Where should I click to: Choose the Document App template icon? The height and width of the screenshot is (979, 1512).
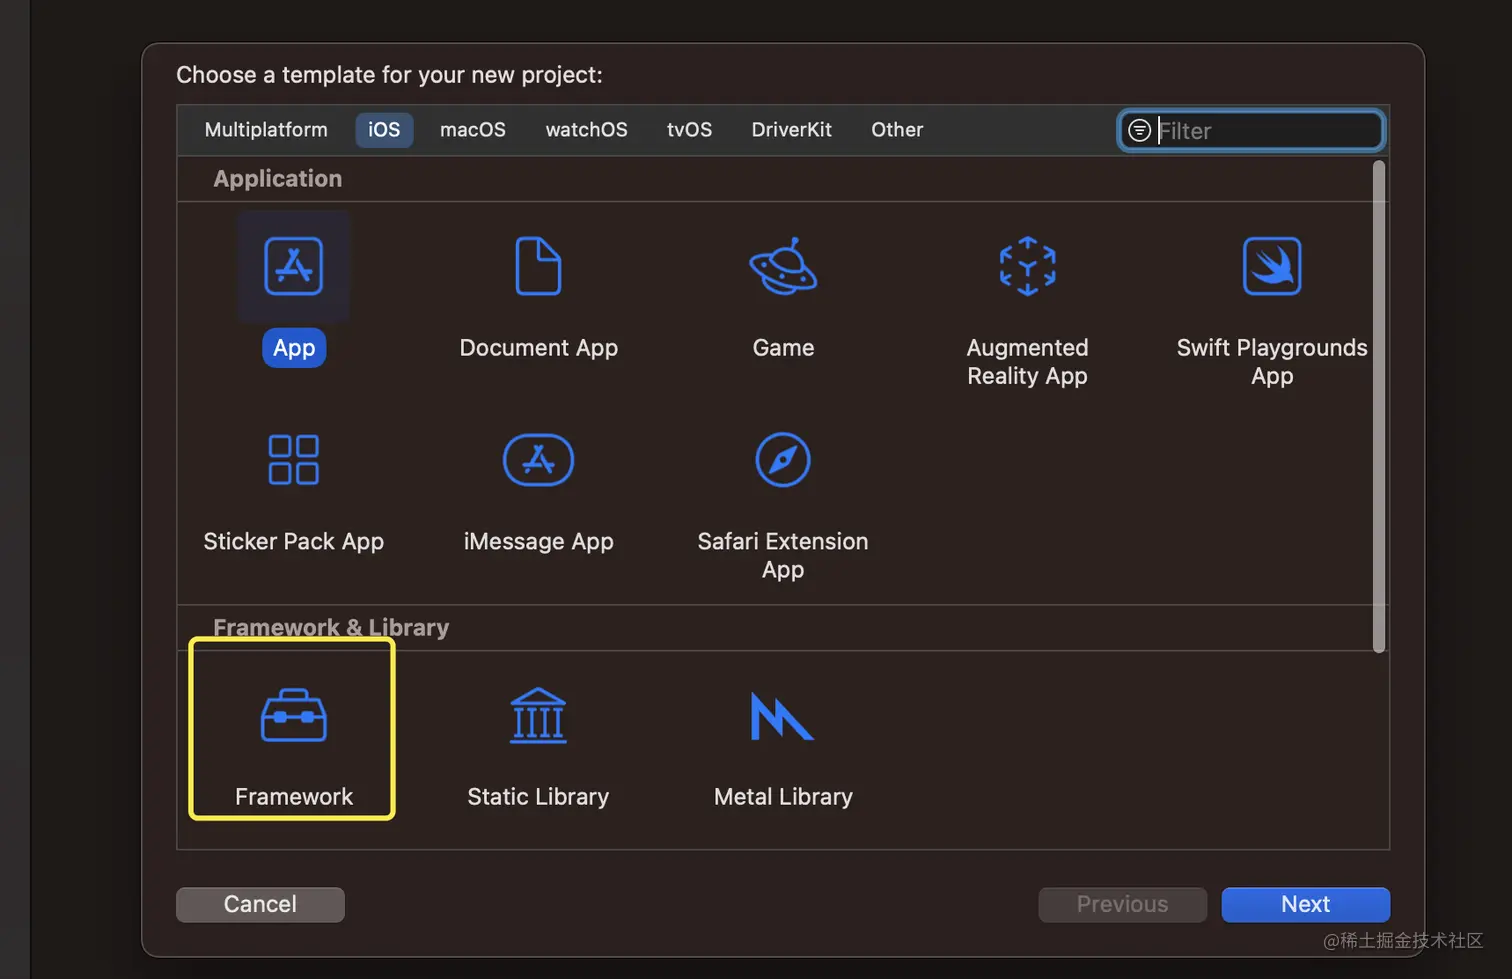click(538, 266)
